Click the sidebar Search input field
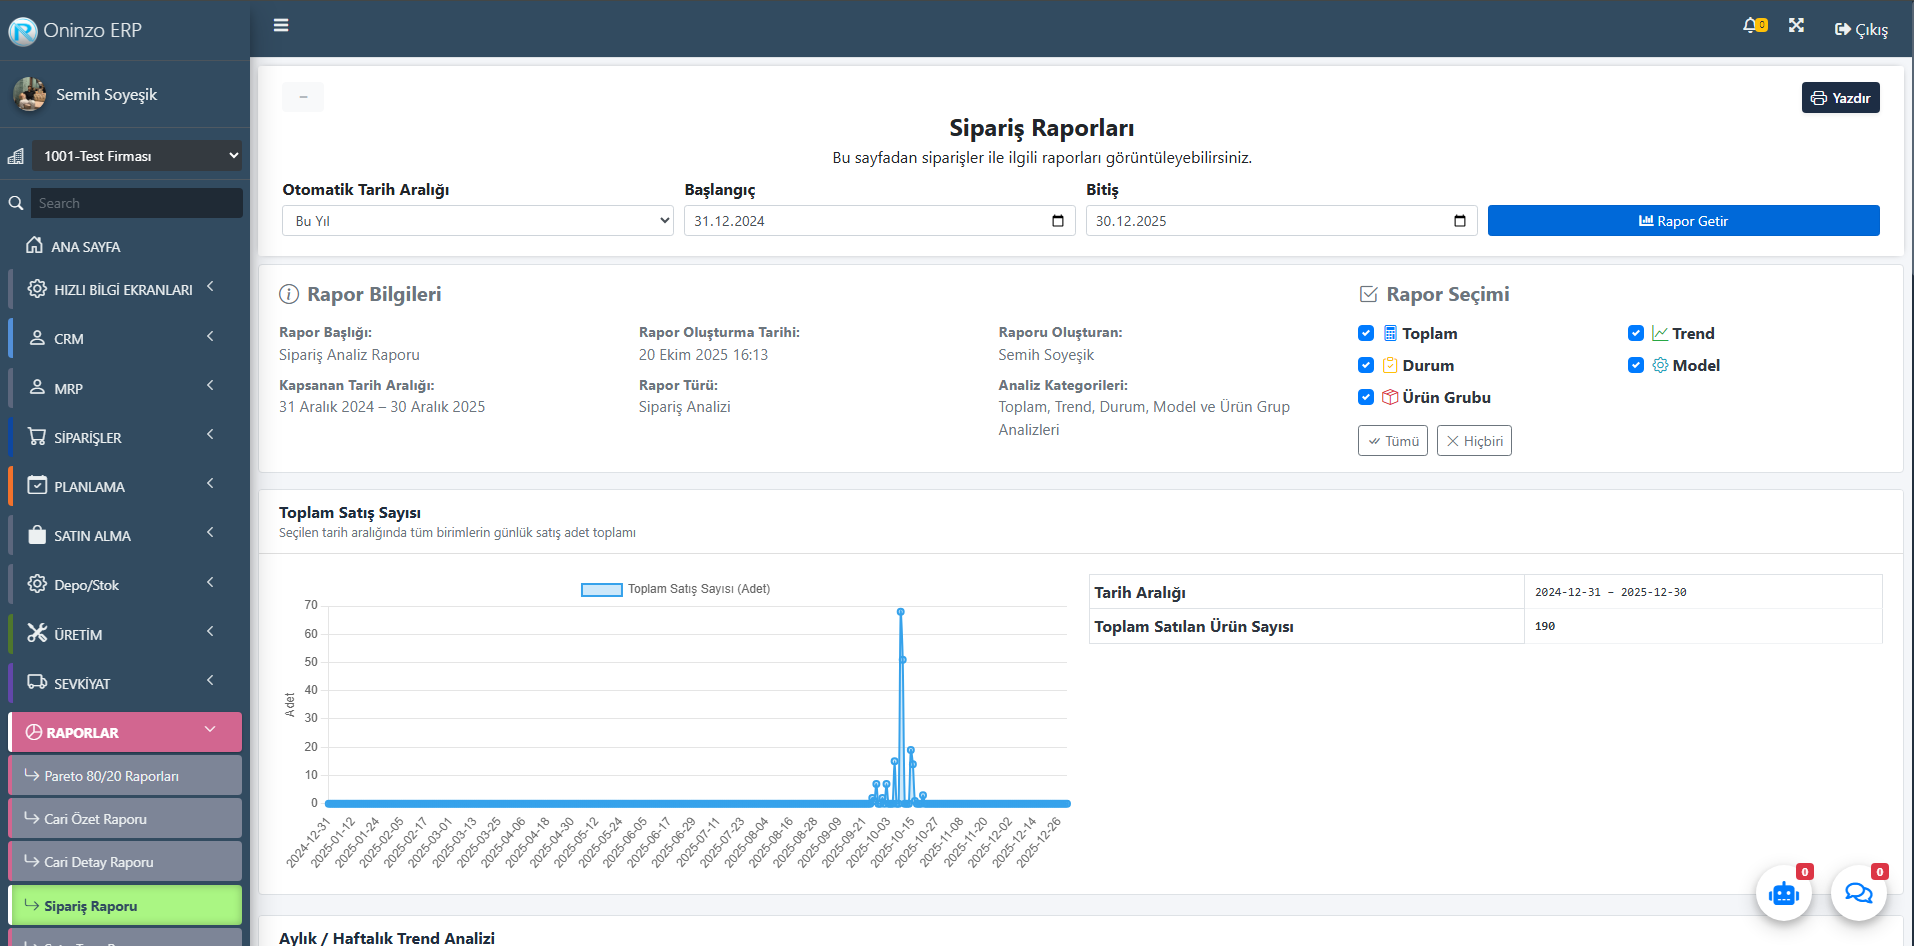This screenshot has height=946, width=1914. [x=137, y=203]
